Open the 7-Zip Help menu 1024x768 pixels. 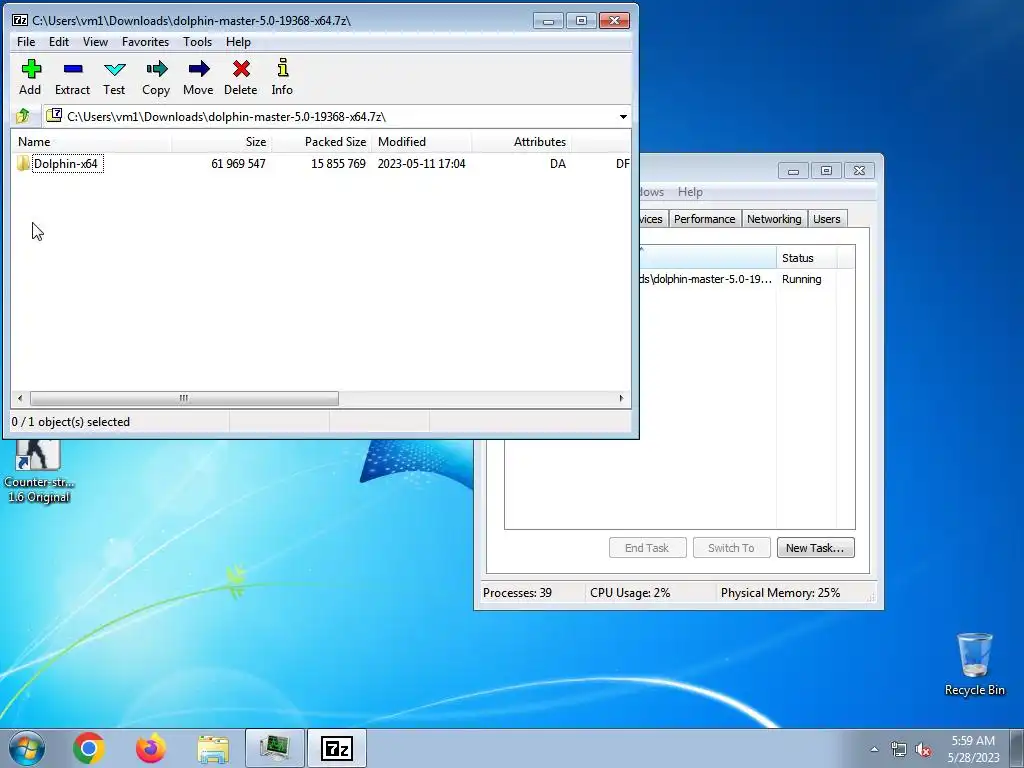pos(238,42)
